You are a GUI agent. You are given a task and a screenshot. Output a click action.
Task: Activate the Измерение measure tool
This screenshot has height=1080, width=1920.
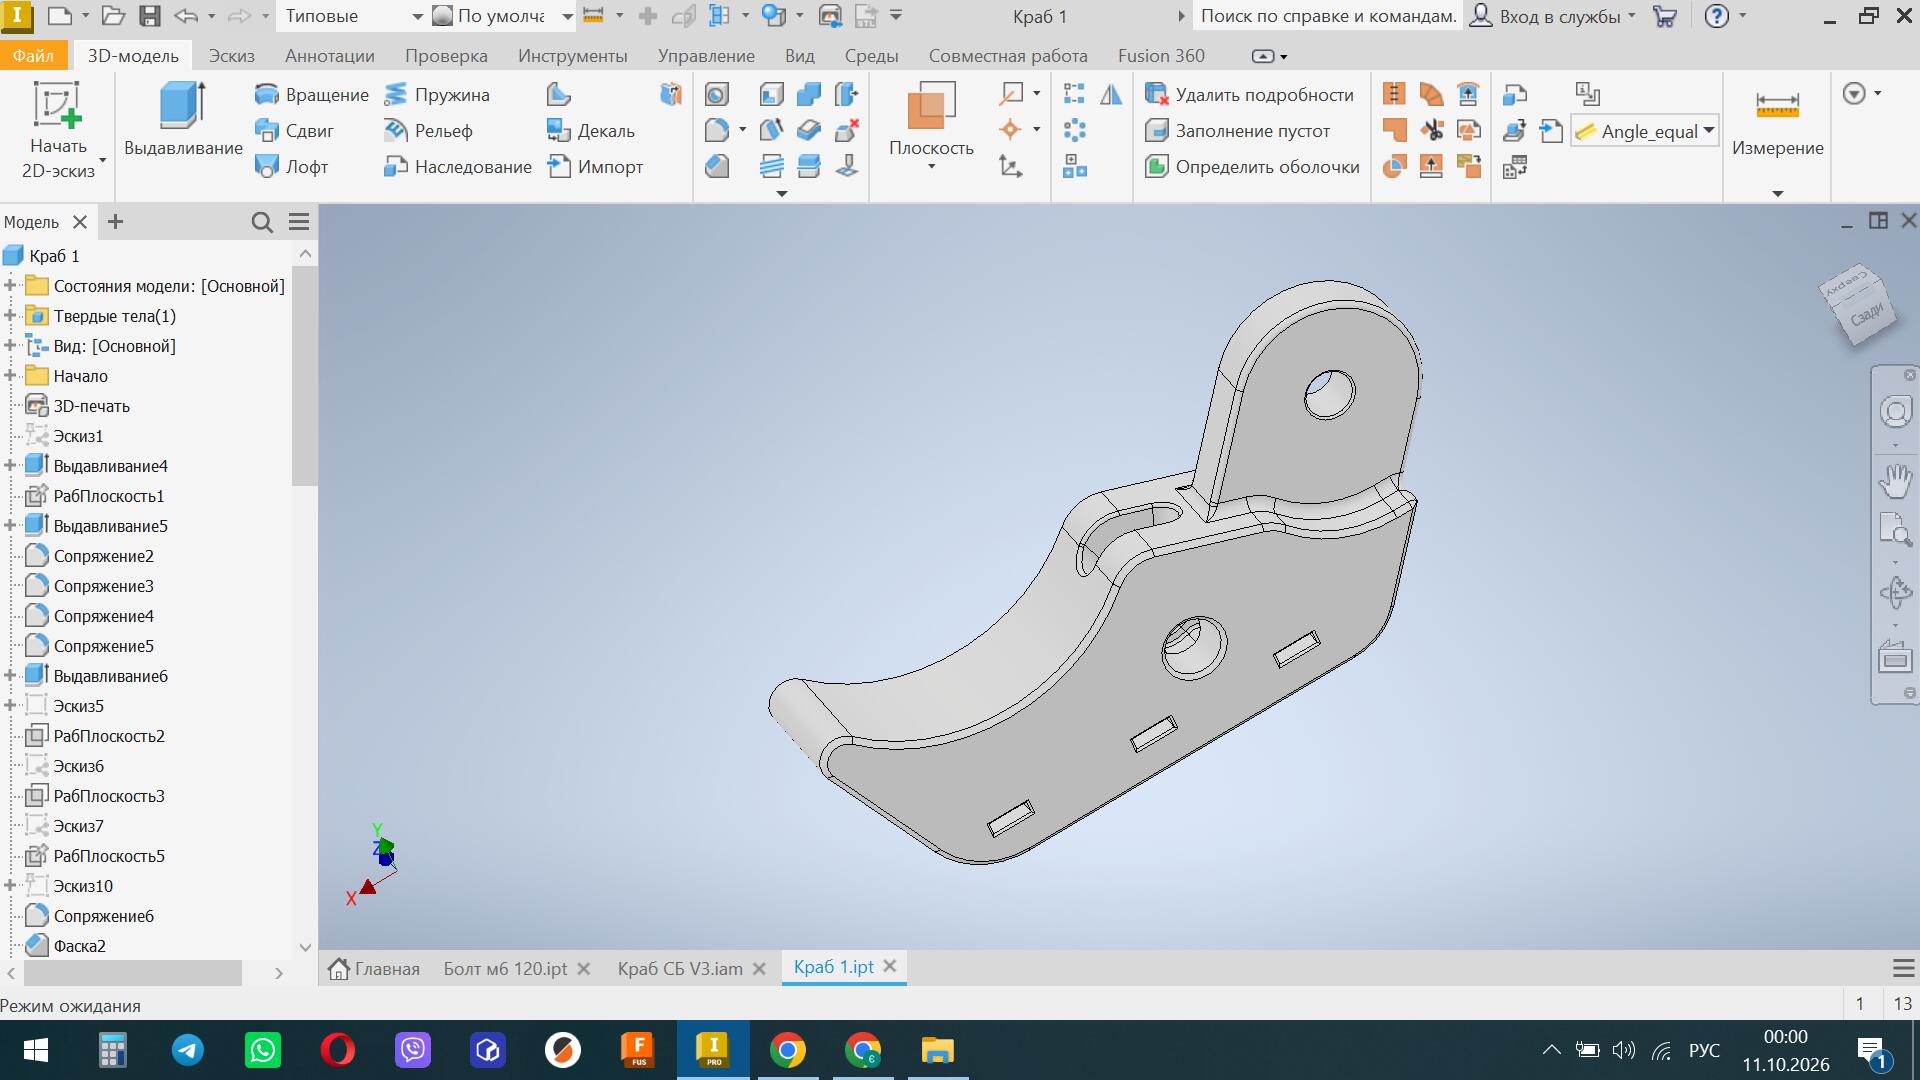[x=1777, y=125]
